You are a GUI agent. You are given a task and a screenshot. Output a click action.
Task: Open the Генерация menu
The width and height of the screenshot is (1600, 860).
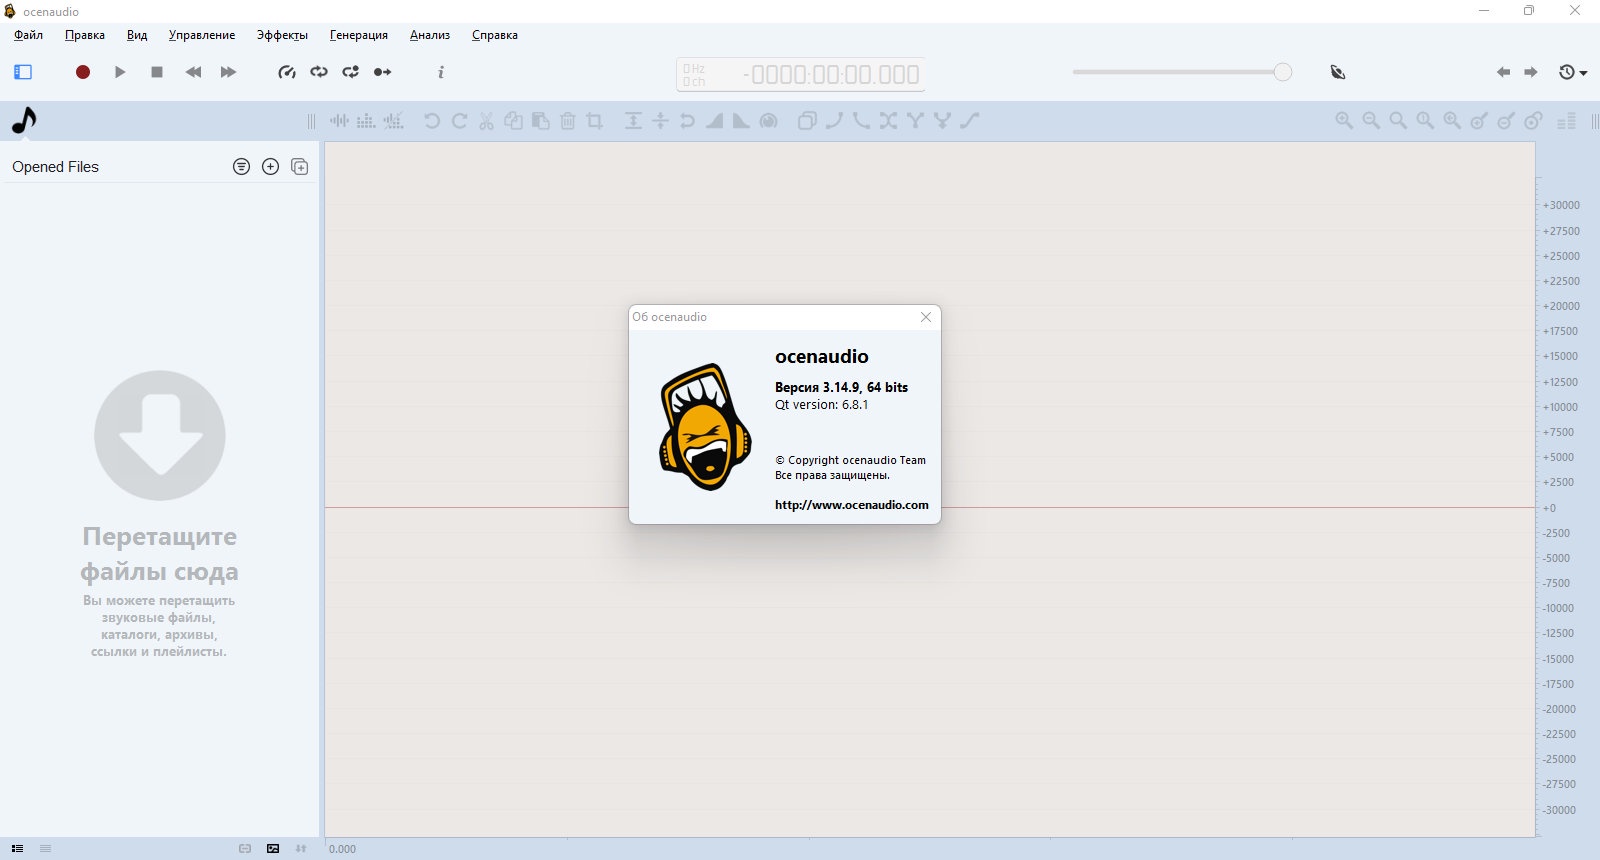(x=359, y=35)
